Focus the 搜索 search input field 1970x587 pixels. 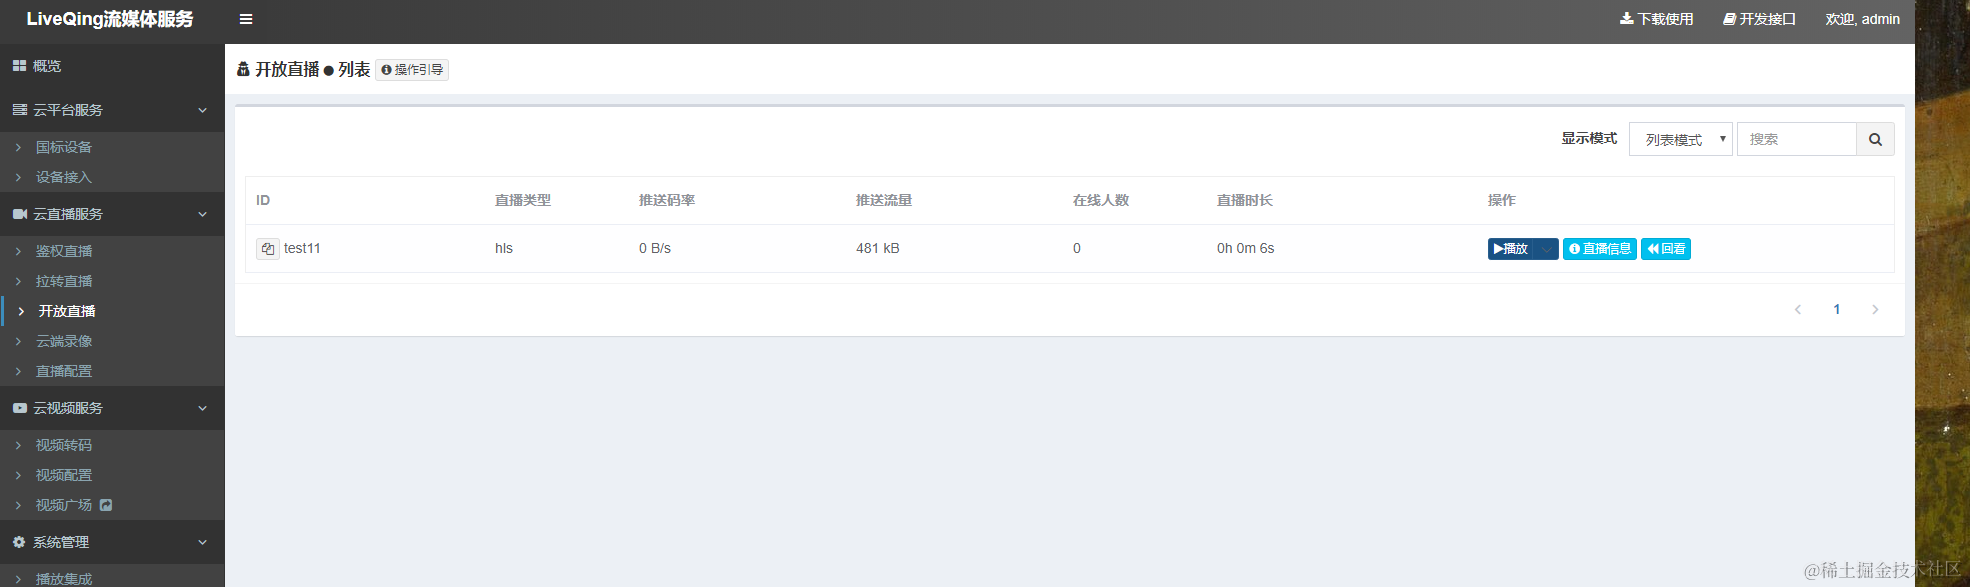click(x=1796, y=139)
